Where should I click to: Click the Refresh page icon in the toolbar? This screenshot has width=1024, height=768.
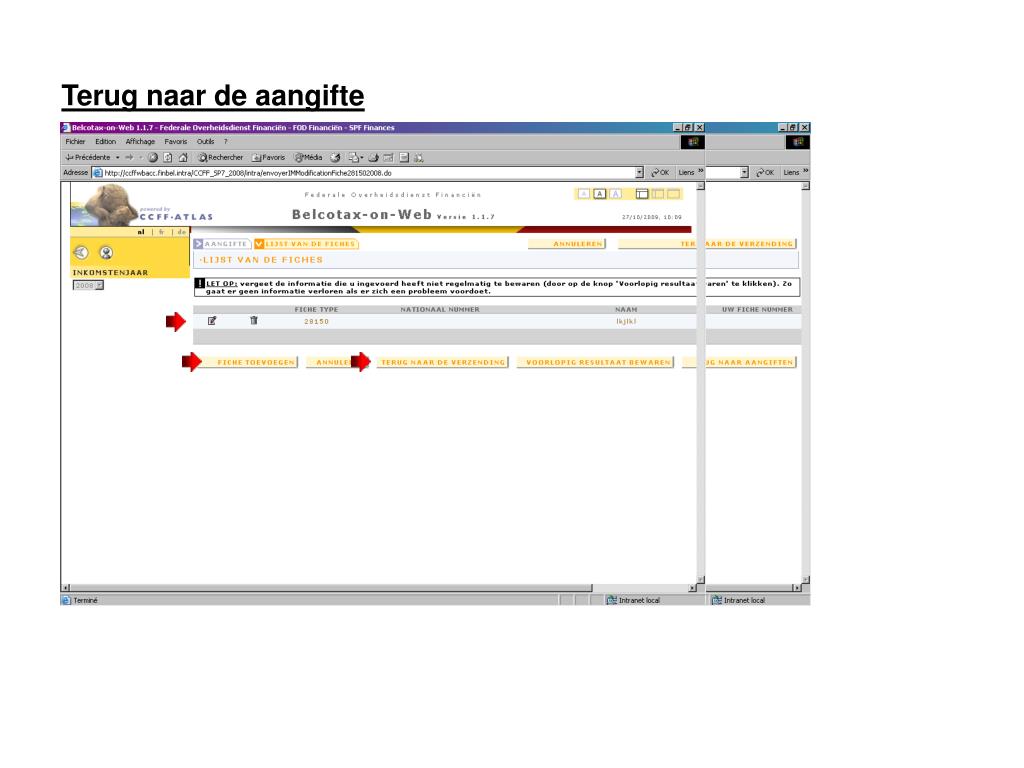tap(168, 157)
